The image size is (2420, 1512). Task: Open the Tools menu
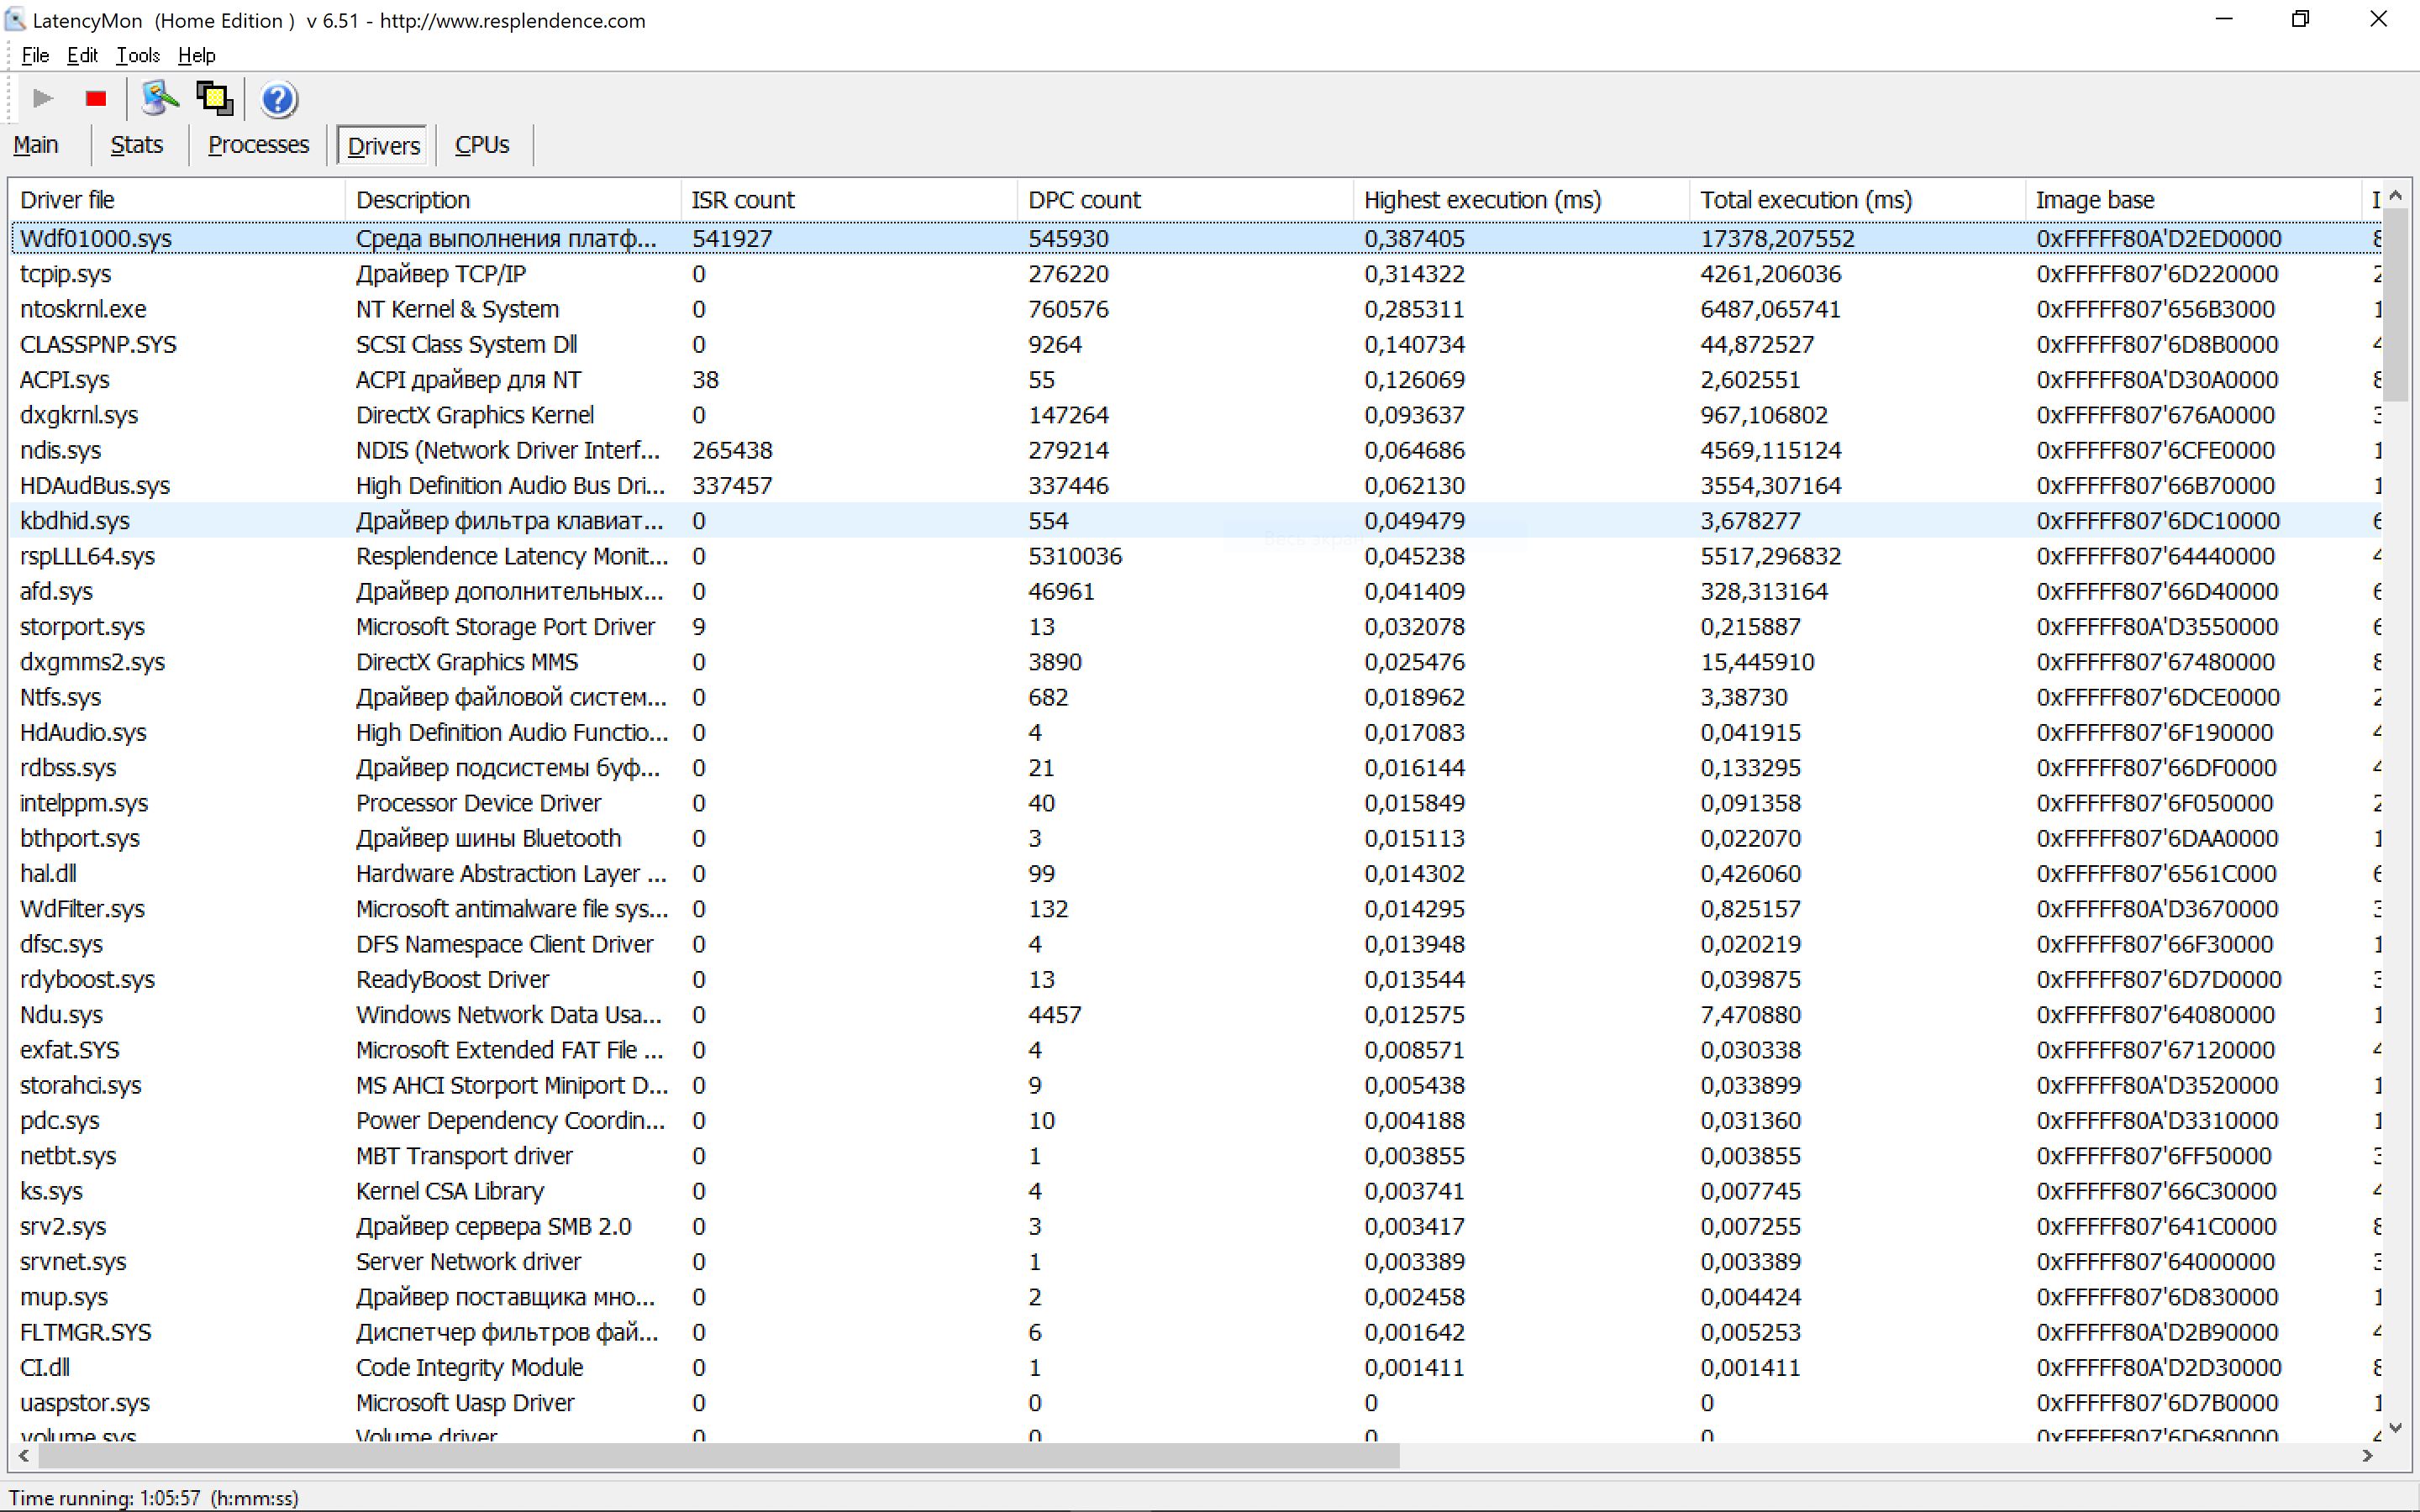tap(137, 56)
